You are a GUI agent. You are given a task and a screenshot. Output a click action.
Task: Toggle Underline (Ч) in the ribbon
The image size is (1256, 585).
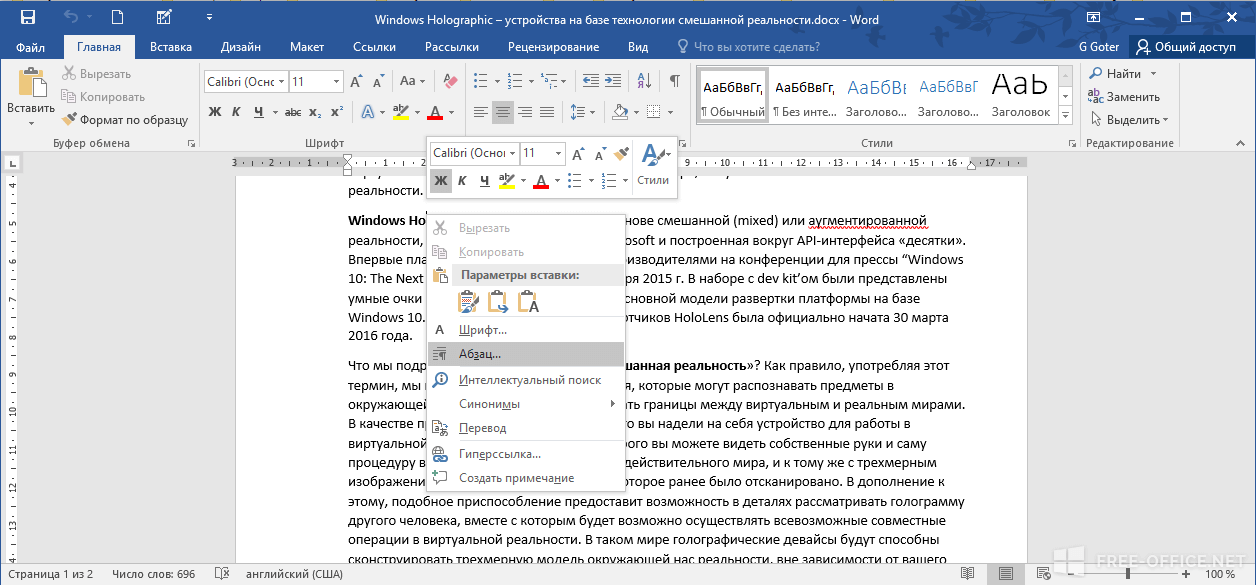pyautogui.click(x=259, y=112)
